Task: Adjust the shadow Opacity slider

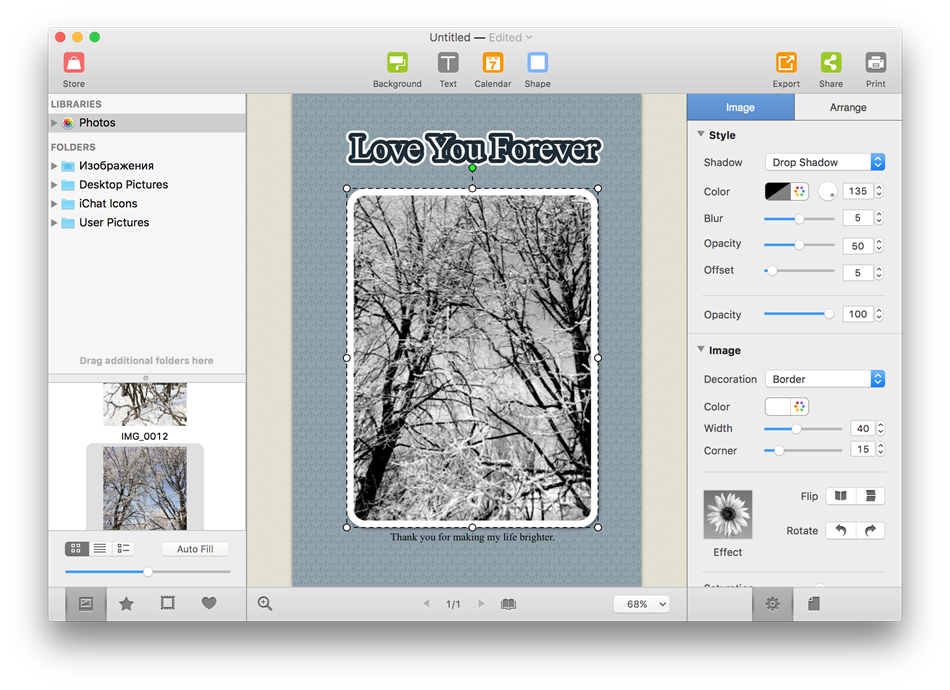Action: pos(799,245)
